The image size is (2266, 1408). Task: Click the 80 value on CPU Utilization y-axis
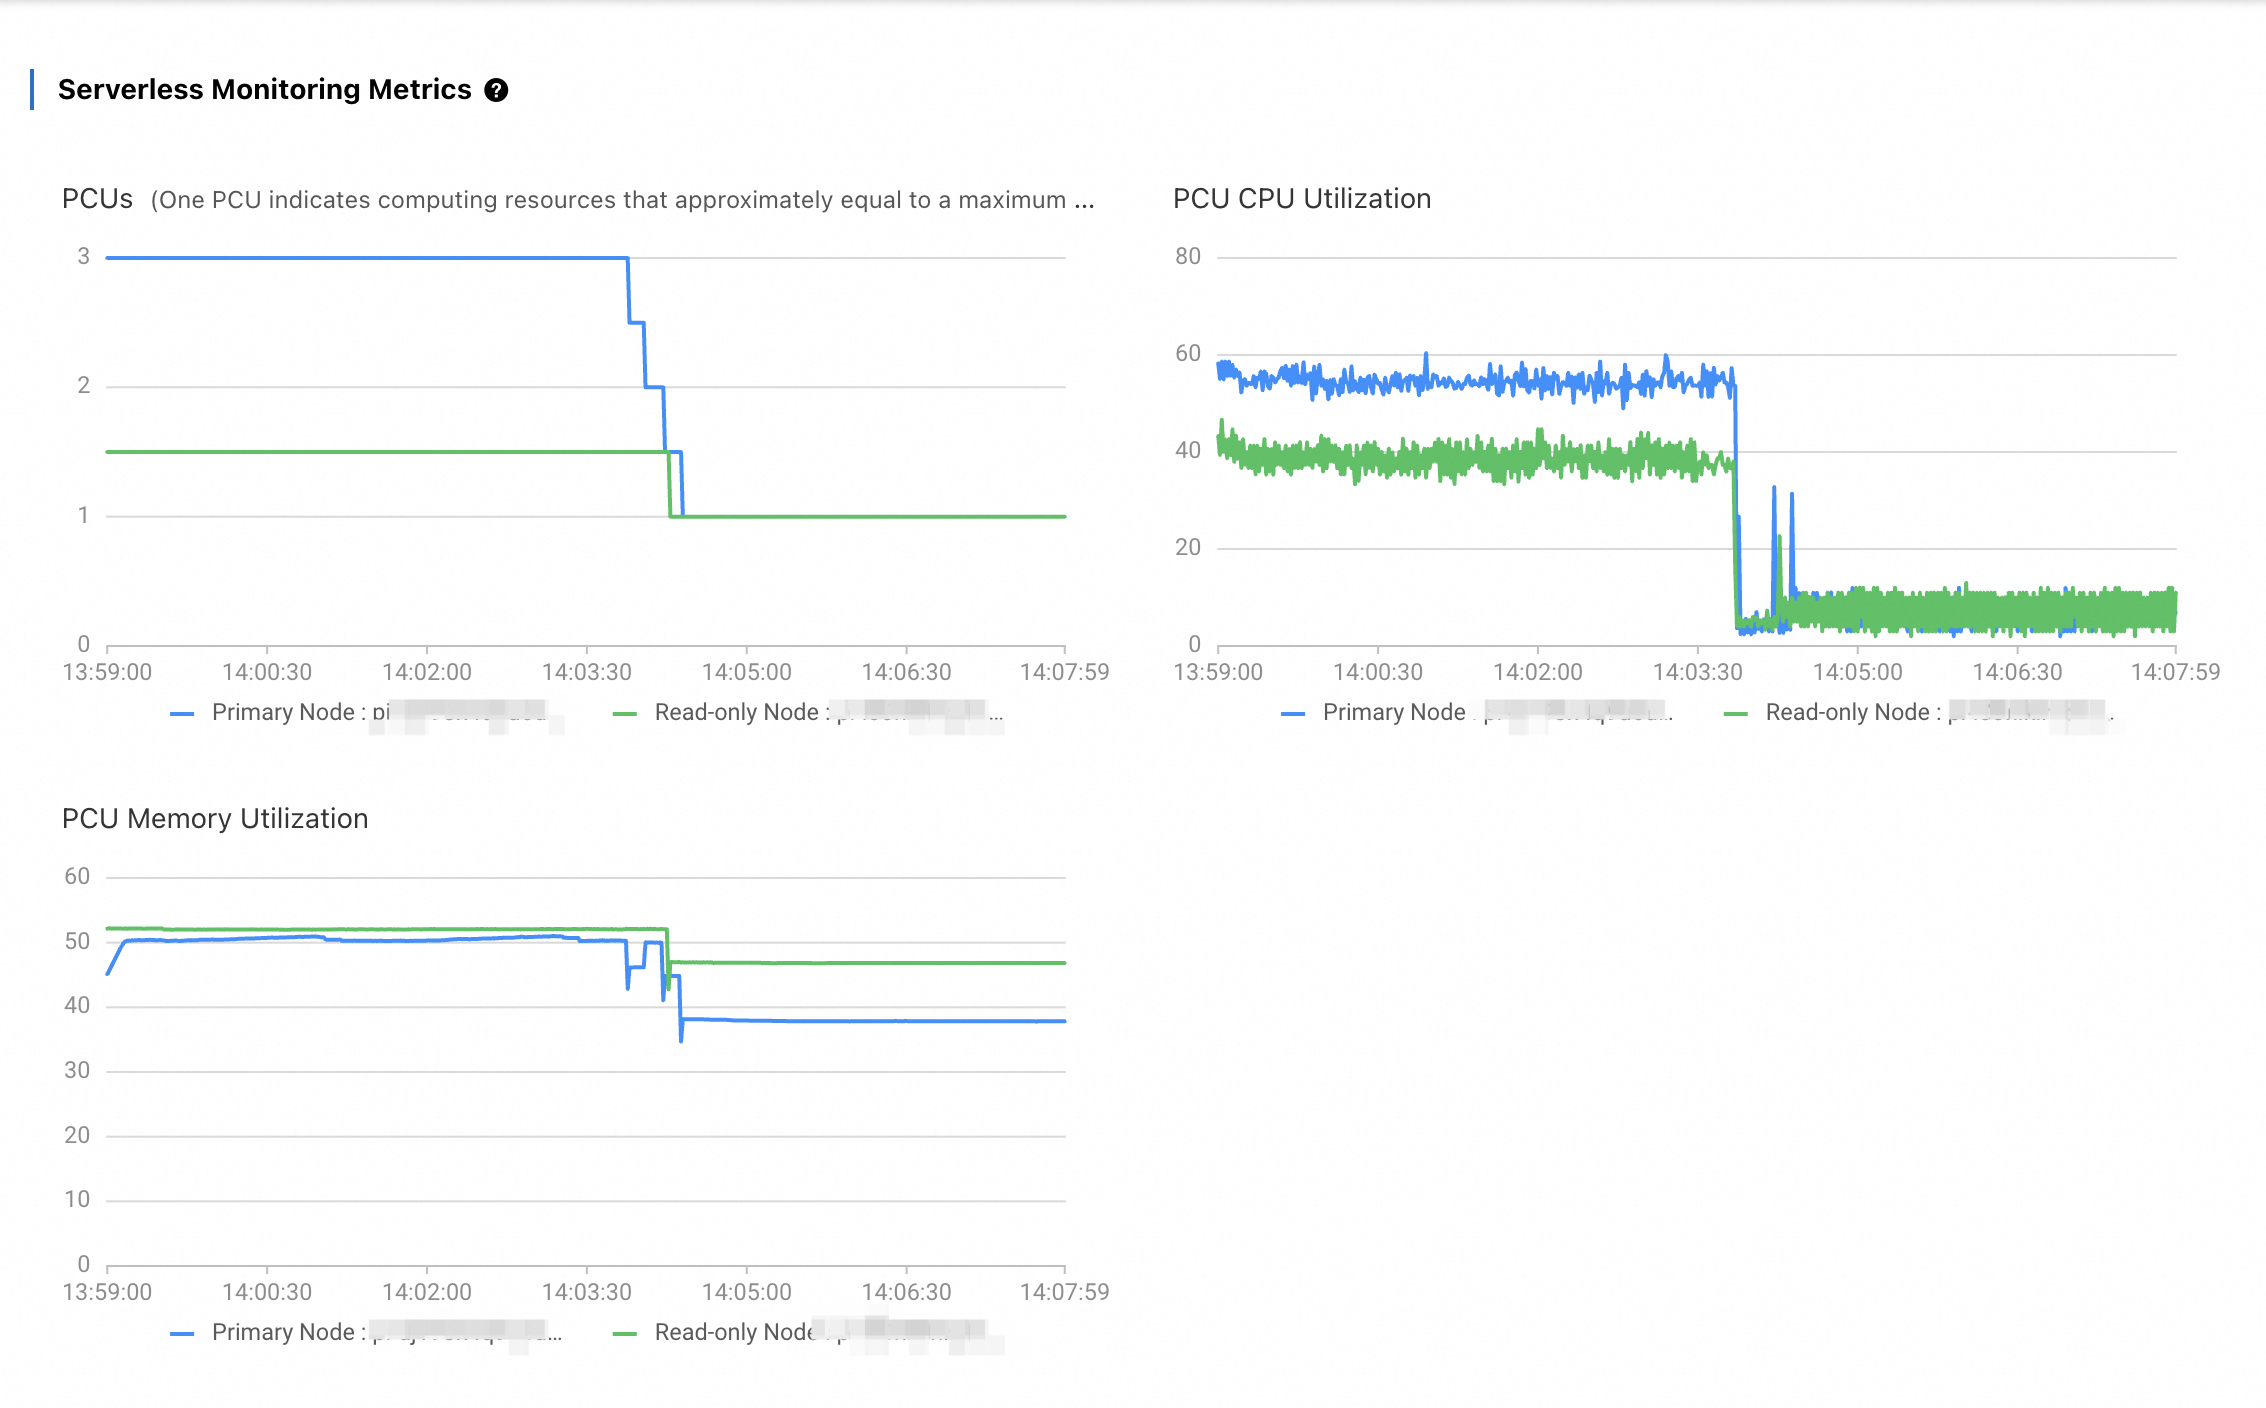(1188, 257)
